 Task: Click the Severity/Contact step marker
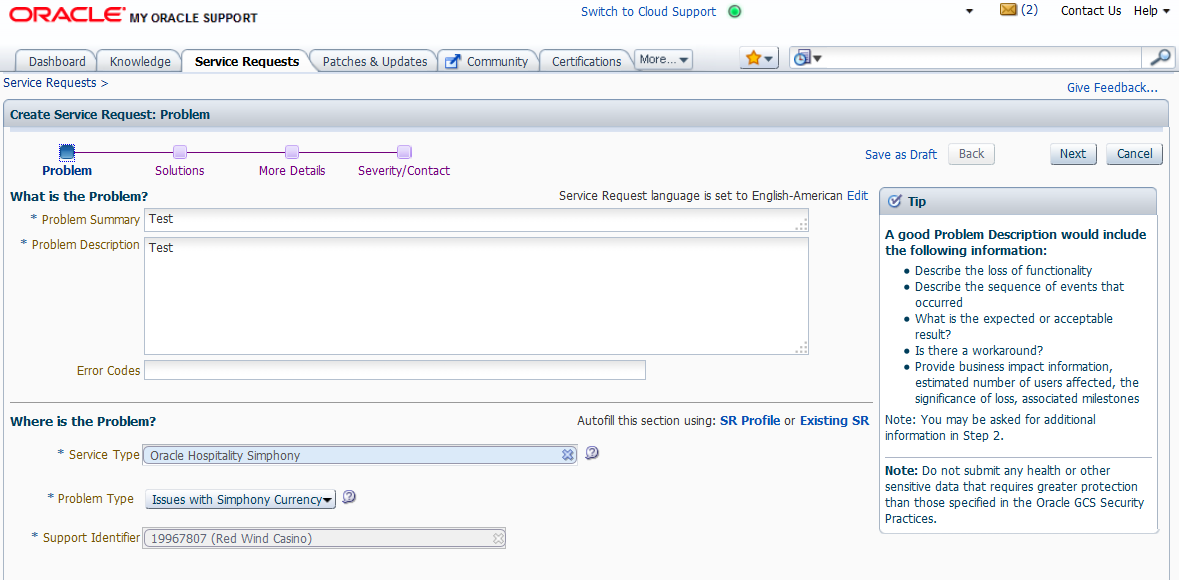coord(404,153)
